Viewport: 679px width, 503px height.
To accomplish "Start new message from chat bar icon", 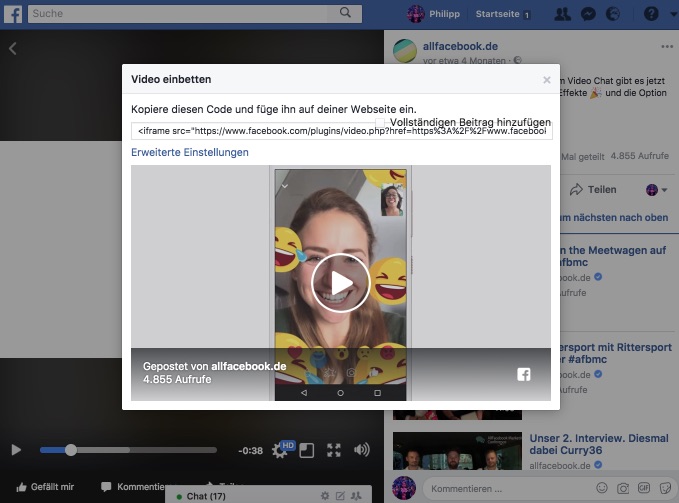I will 340,496.
